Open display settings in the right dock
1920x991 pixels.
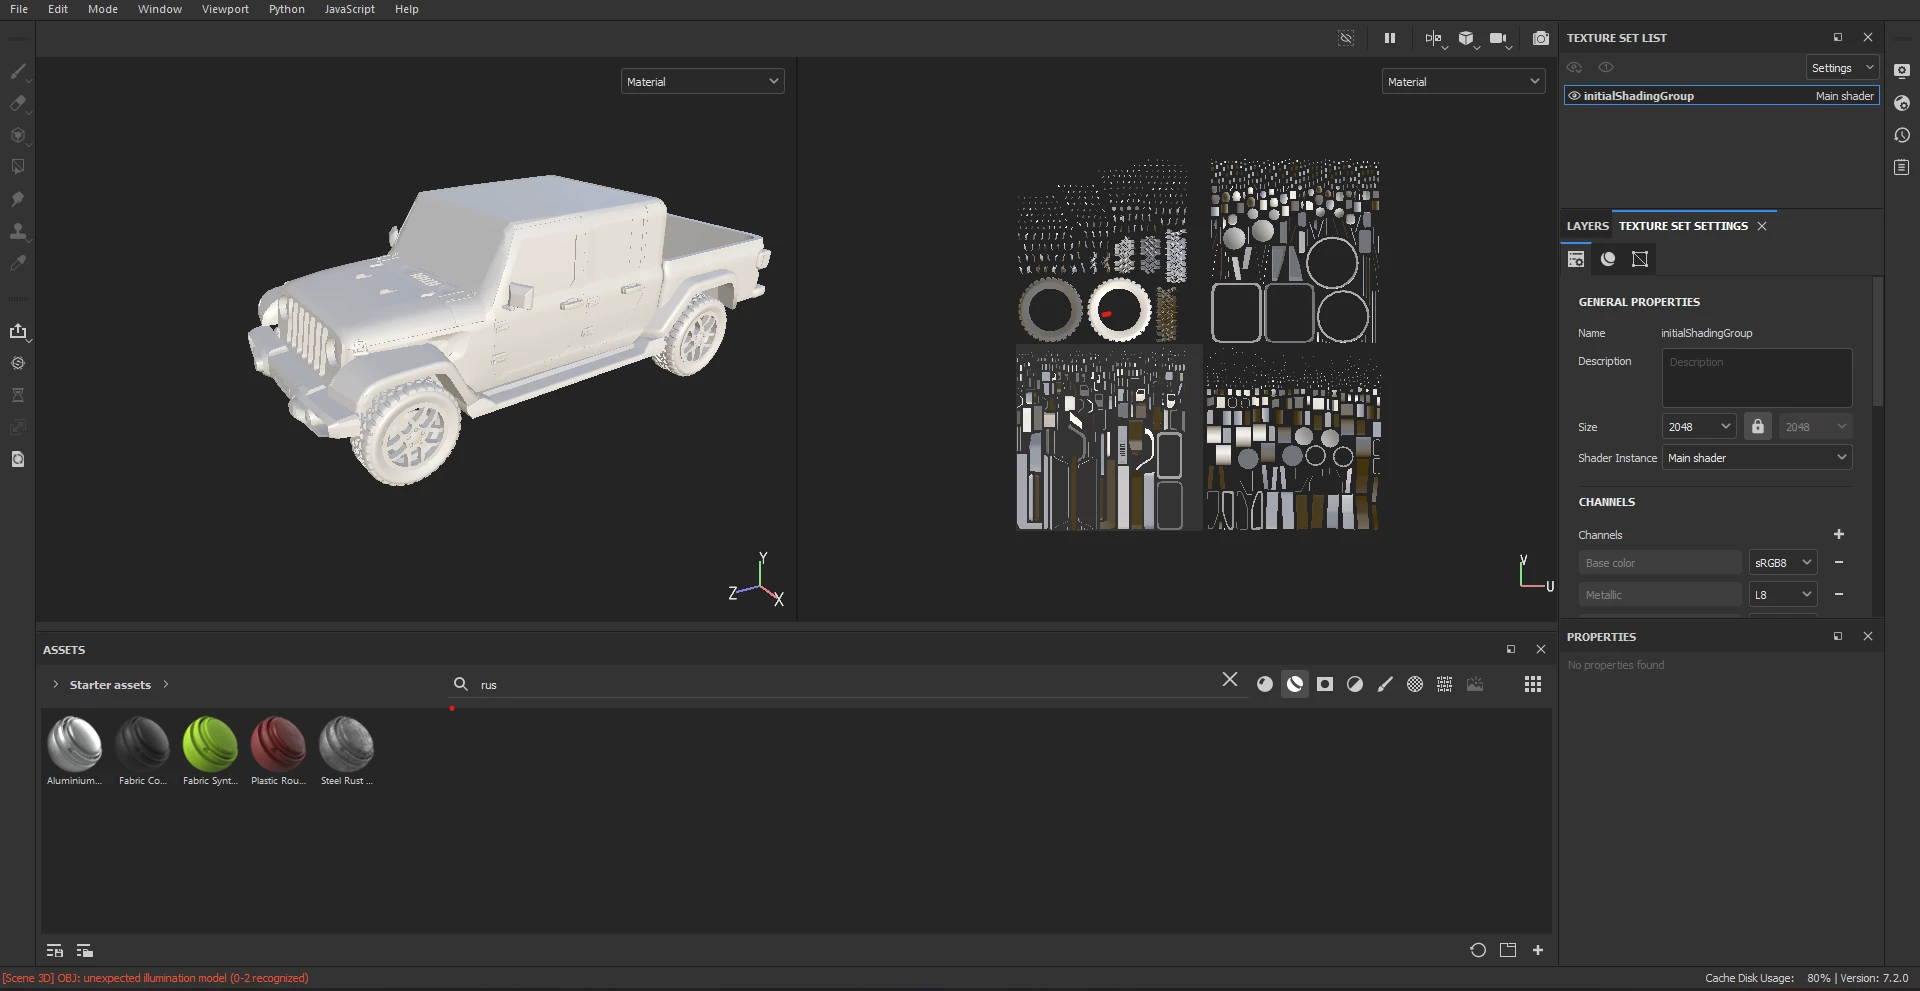click(x=1902, y=71)
